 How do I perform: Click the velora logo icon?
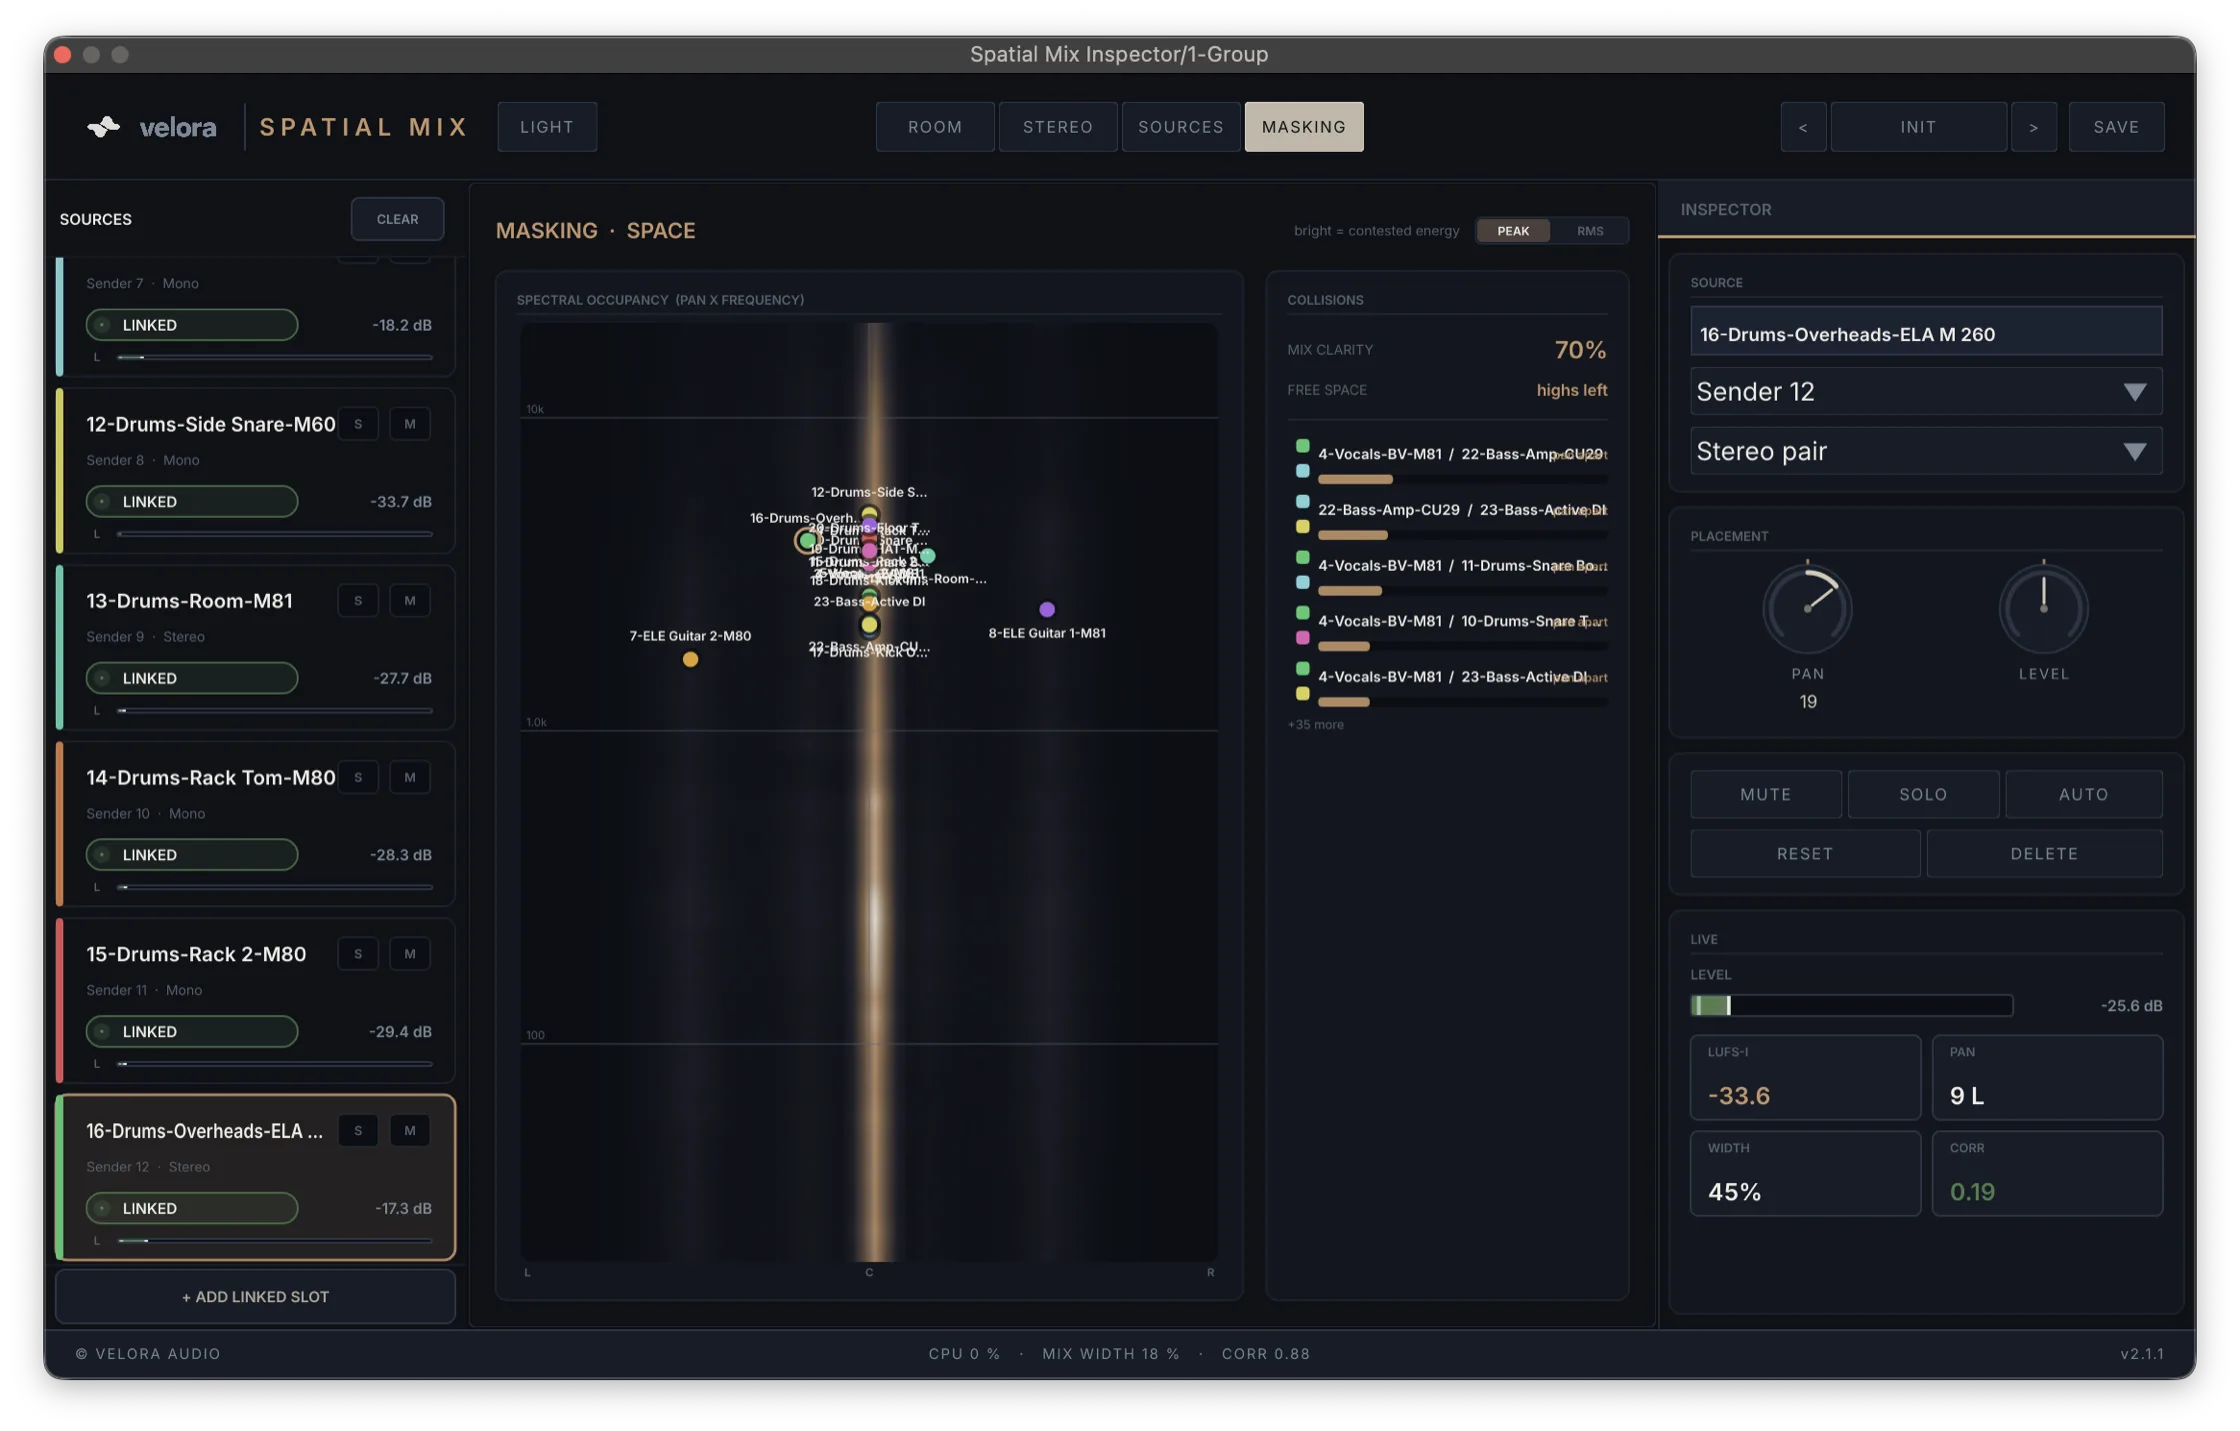coord(103,127)
